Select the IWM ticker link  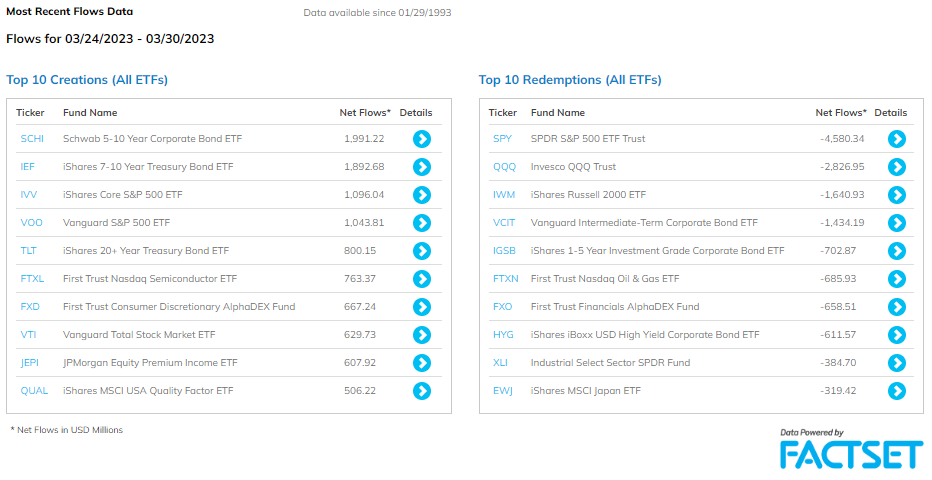[x=504, y=194]
